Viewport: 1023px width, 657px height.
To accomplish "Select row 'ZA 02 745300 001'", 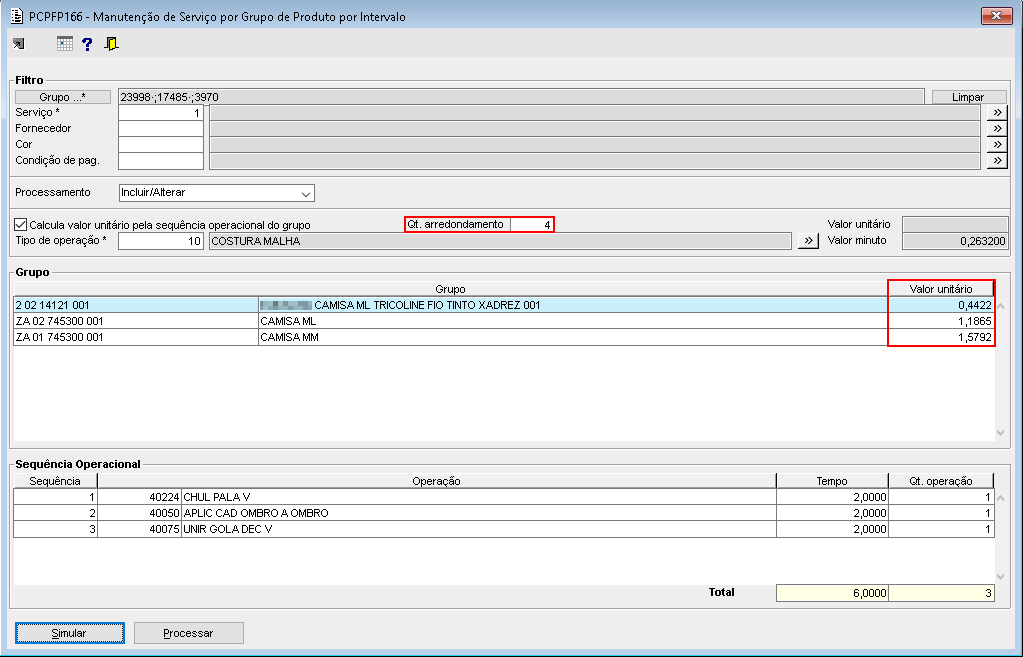I will [x=504, y=321].
